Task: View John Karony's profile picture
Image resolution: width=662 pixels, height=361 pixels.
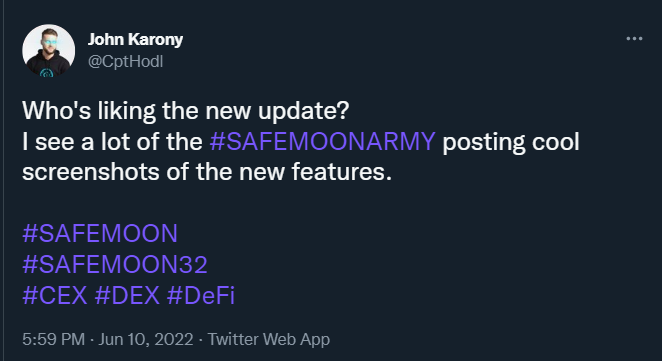Action: (x=49, y=51)
